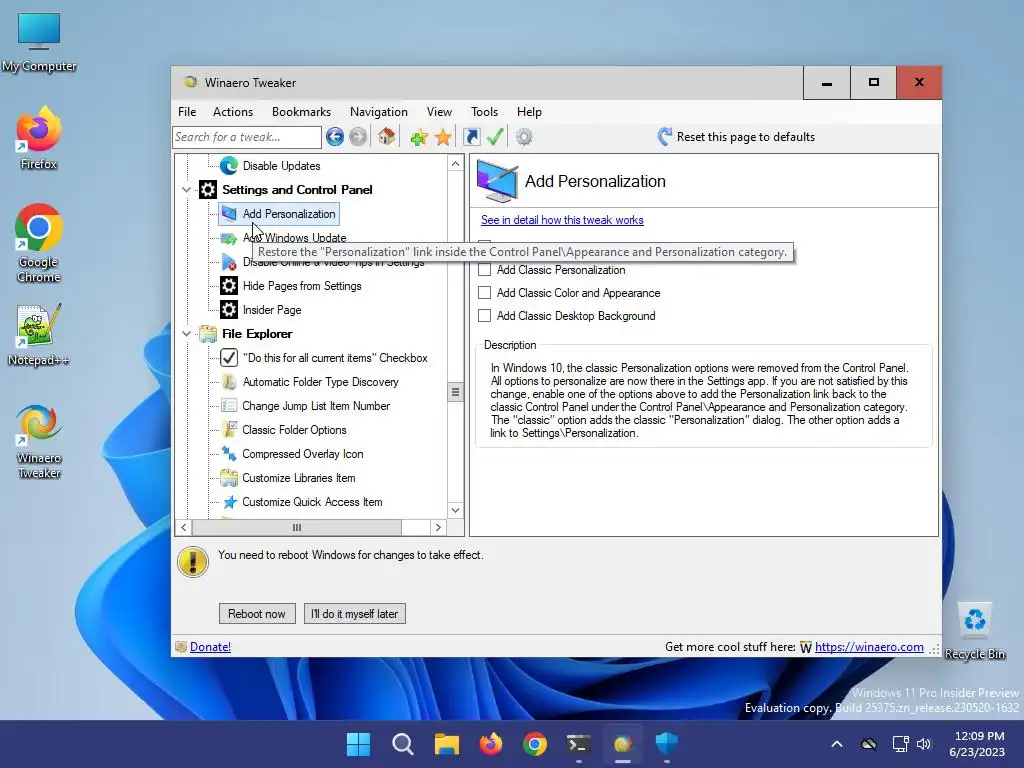Open bookmarks via orange star icon

pos(443,137)
